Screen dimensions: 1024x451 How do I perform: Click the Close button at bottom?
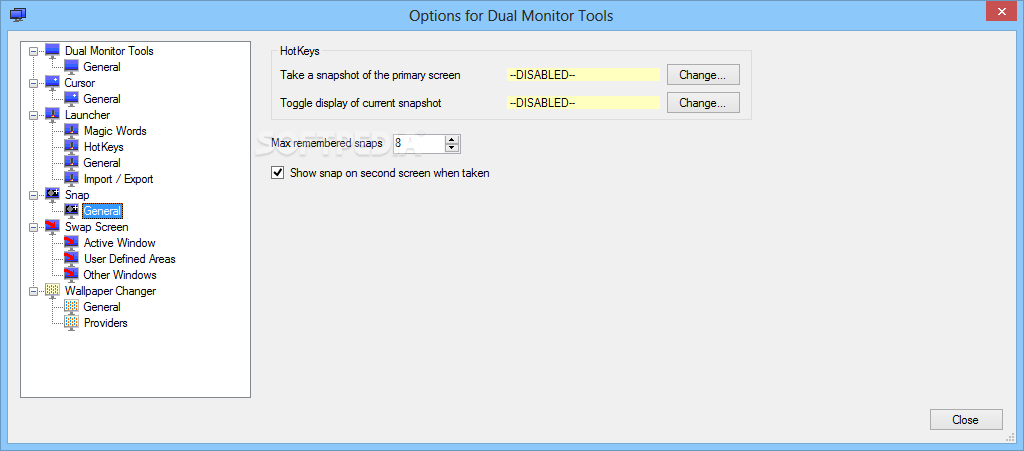[x=965, y=420]
